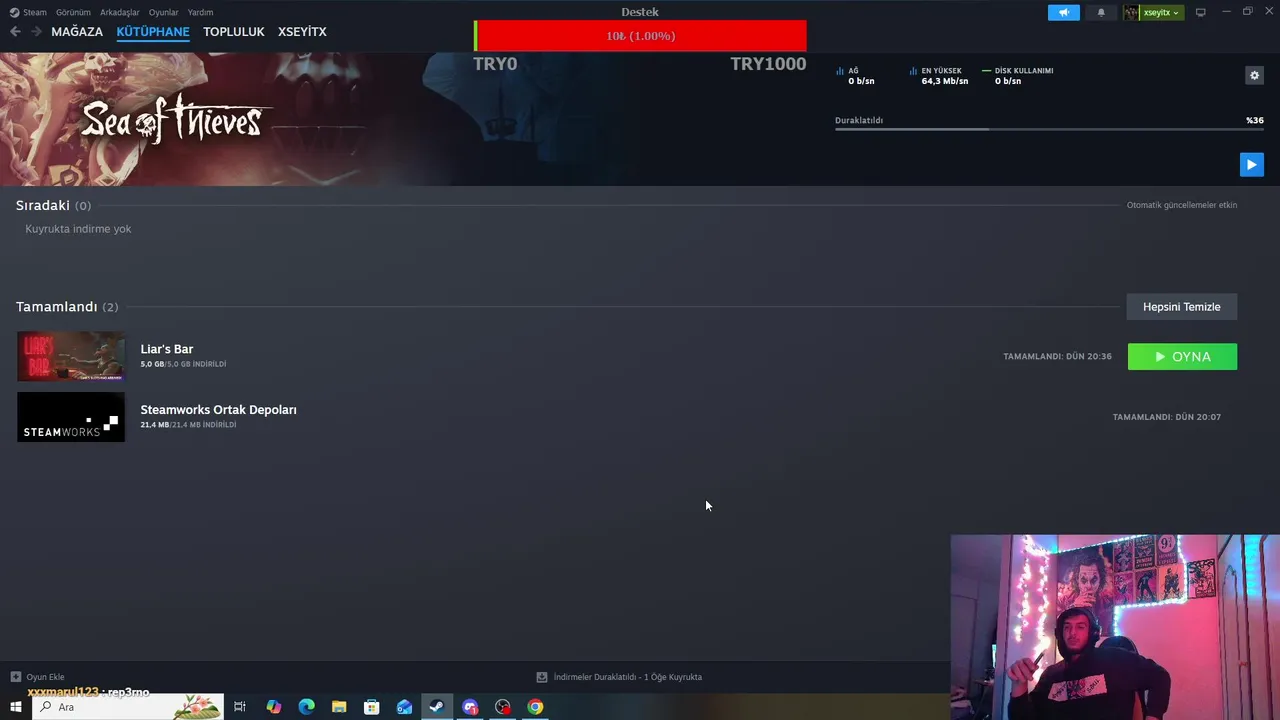Open download settings gear icon
Screen dimensions: 1280x720
click(x=1254, y=75)
